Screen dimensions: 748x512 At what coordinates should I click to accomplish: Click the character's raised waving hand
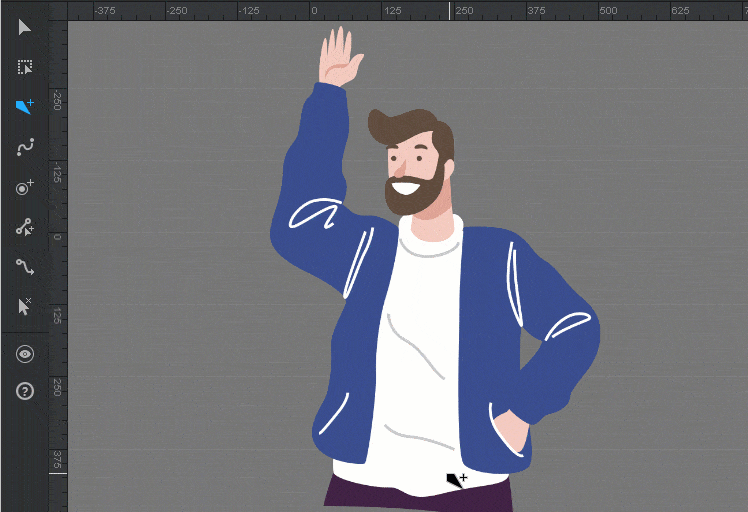coord(338,59)
